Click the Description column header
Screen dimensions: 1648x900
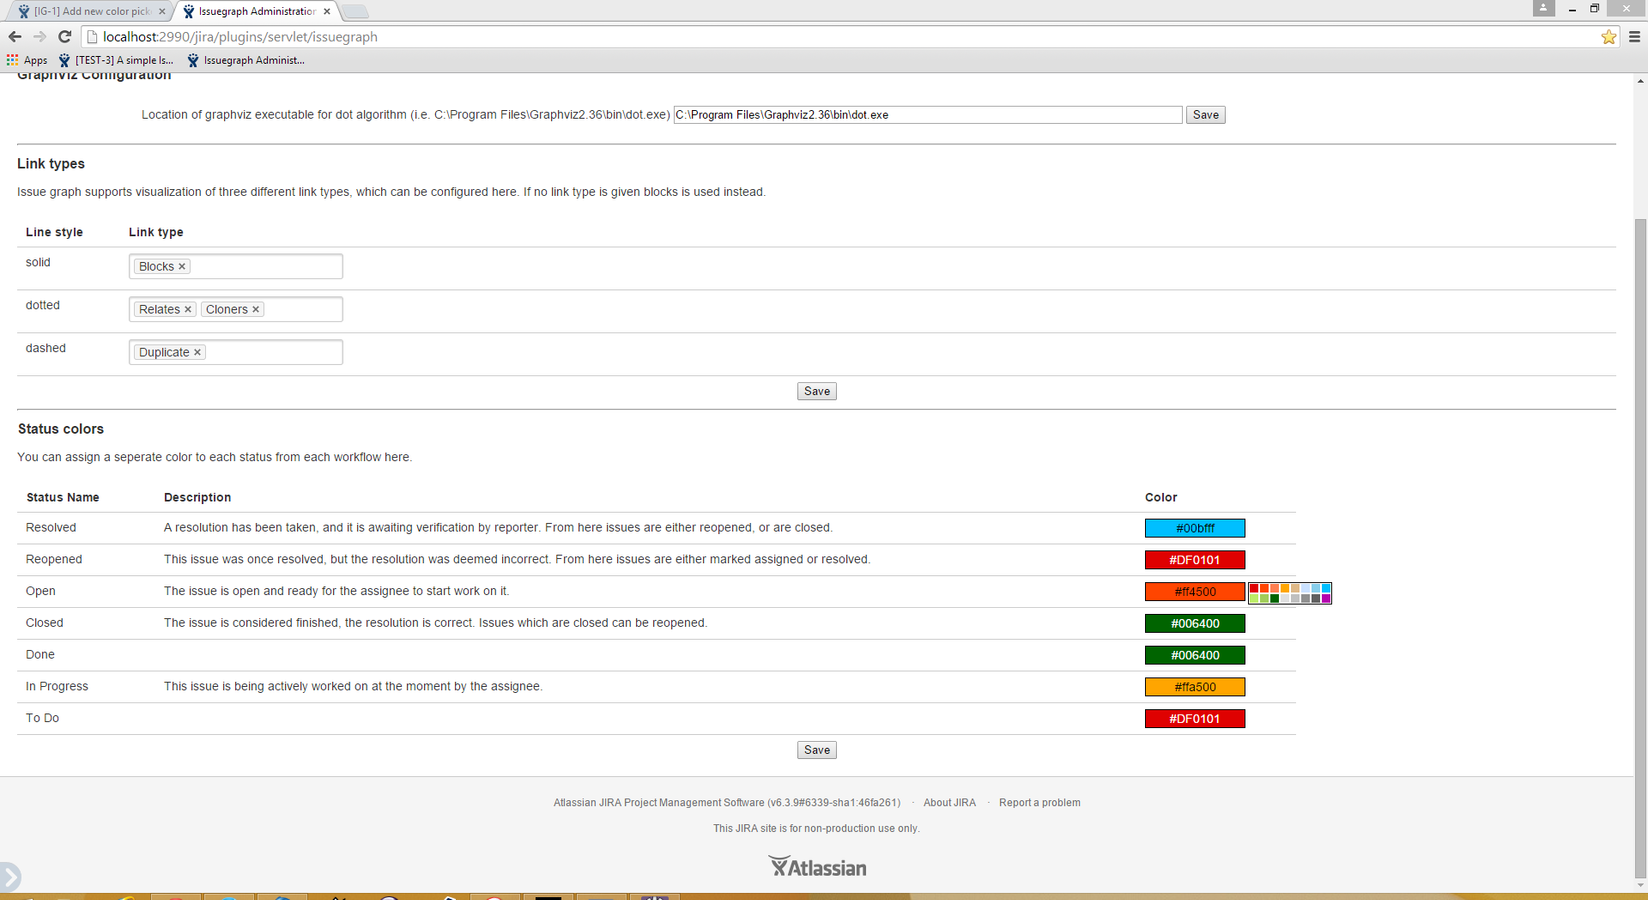click(197, 497)
